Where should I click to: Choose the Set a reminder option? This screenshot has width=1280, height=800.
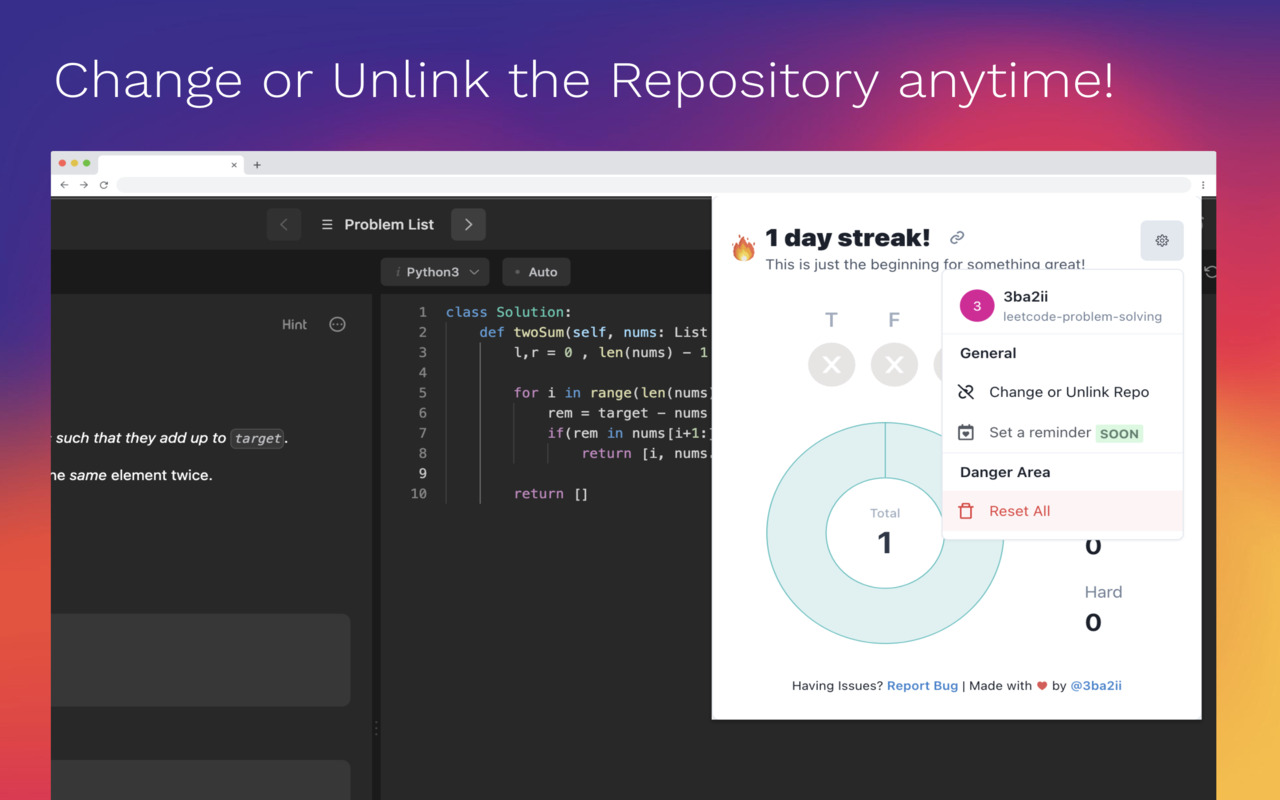pos(1040,432)
